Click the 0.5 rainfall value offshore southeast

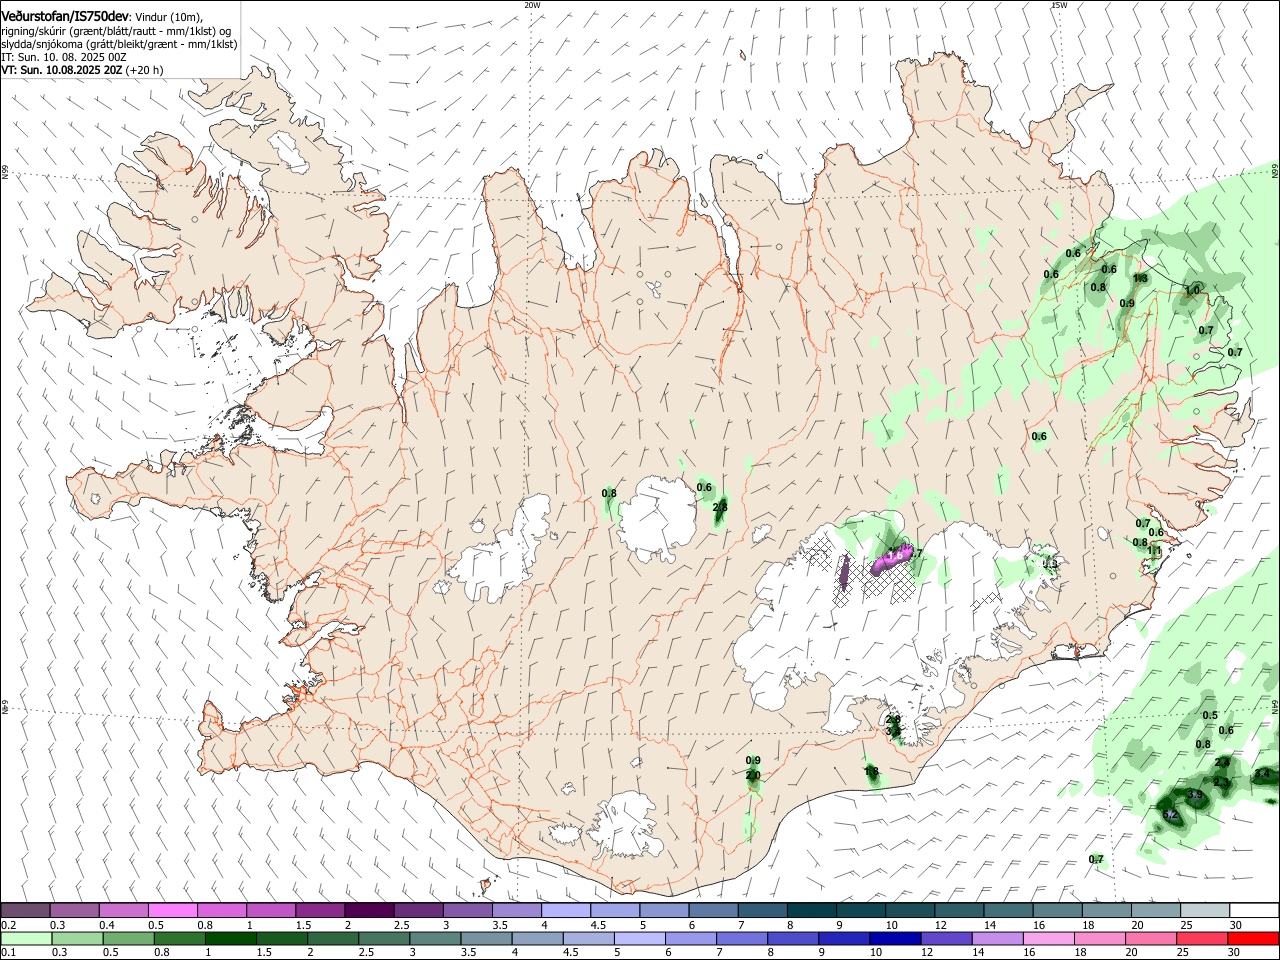1210,715
